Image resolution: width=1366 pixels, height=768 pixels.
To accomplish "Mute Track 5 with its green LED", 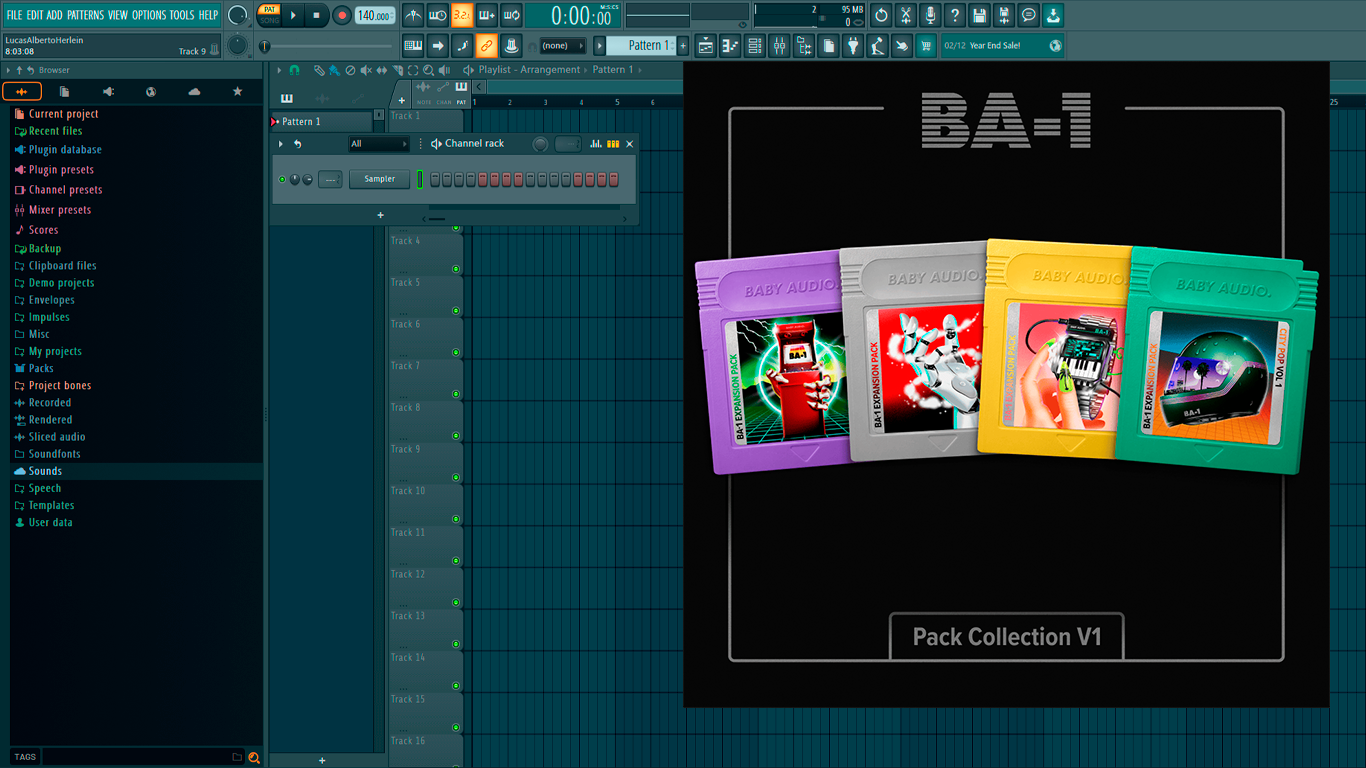I will (x=456, y=310).
